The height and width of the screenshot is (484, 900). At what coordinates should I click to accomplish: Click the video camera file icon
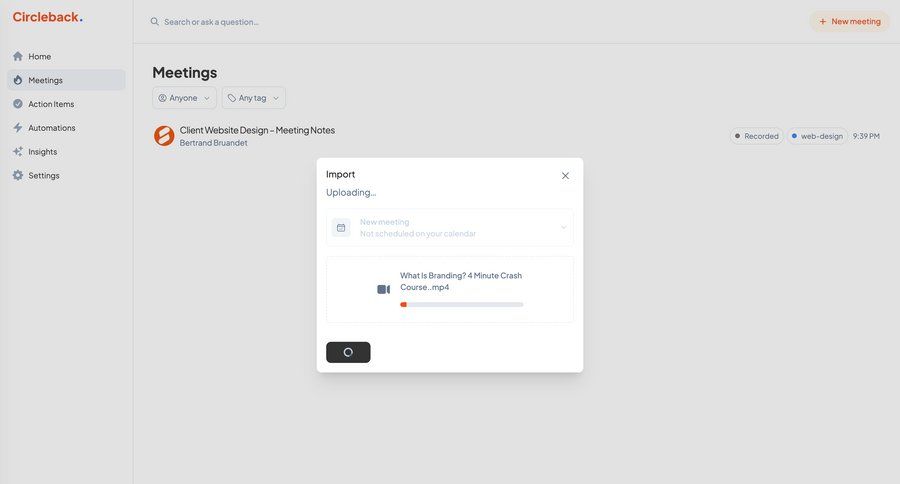pyautogui.click(x=383, y=290)
